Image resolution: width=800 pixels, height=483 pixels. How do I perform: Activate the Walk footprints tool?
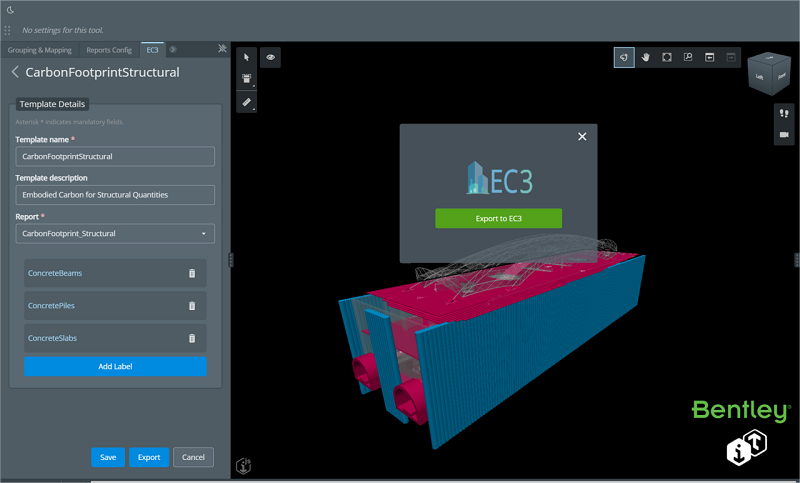coord(784,113)
